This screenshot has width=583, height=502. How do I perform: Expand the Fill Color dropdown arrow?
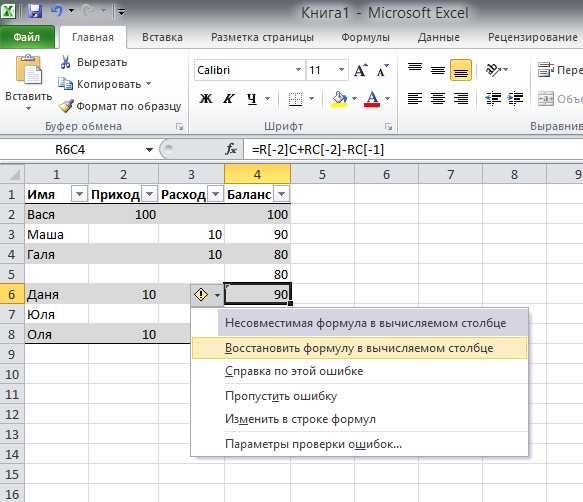click(354, 99)
